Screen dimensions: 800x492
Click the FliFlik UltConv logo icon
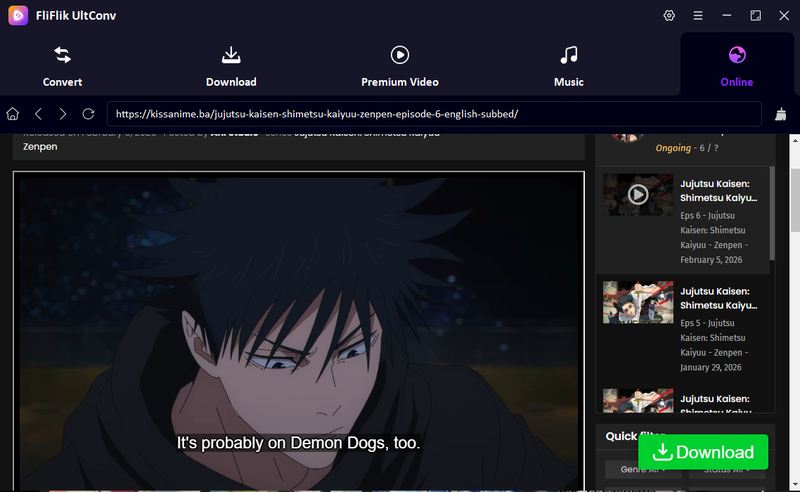pyautogui.click(x=18, y=15)
